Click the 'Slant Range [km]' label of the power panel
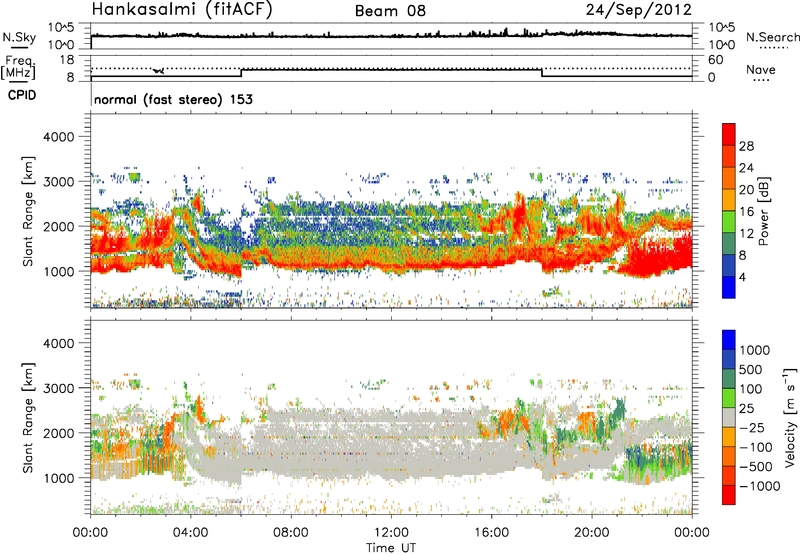This screenshot has height=554, width=800. click(x=28, y=211)
